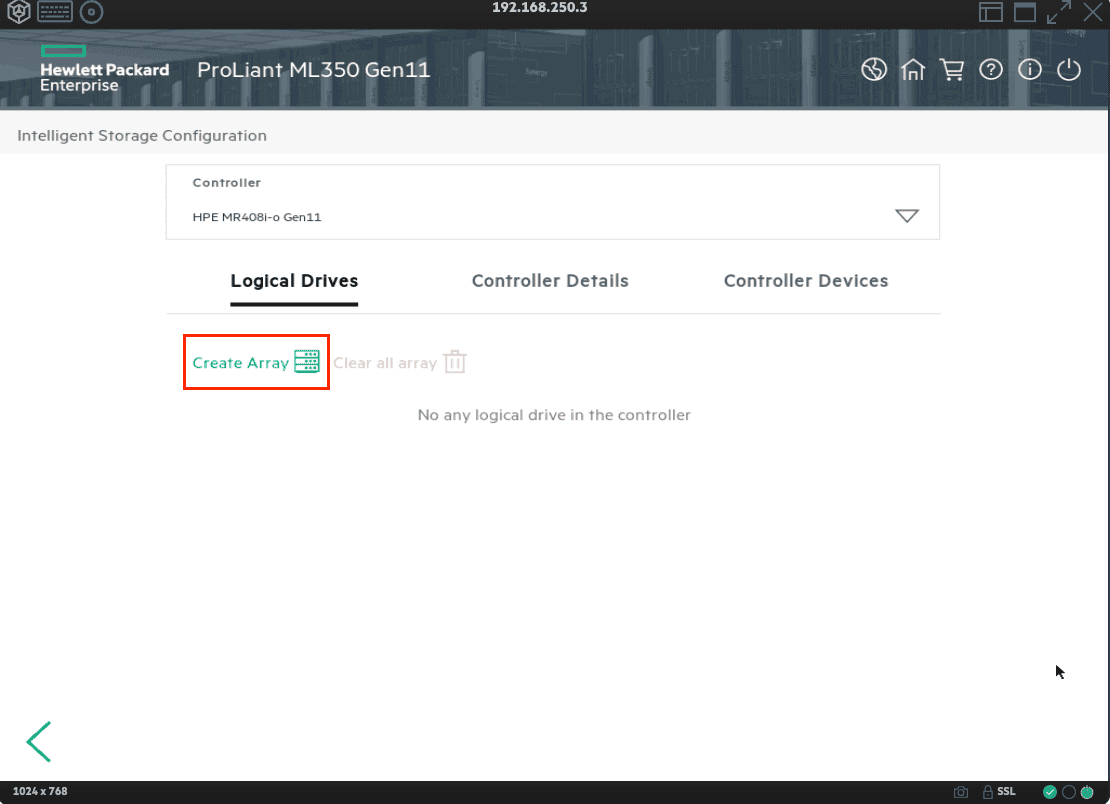Switch to Controller Details tab
This screenshot has width=1110, height=804.
click(550, 281)
